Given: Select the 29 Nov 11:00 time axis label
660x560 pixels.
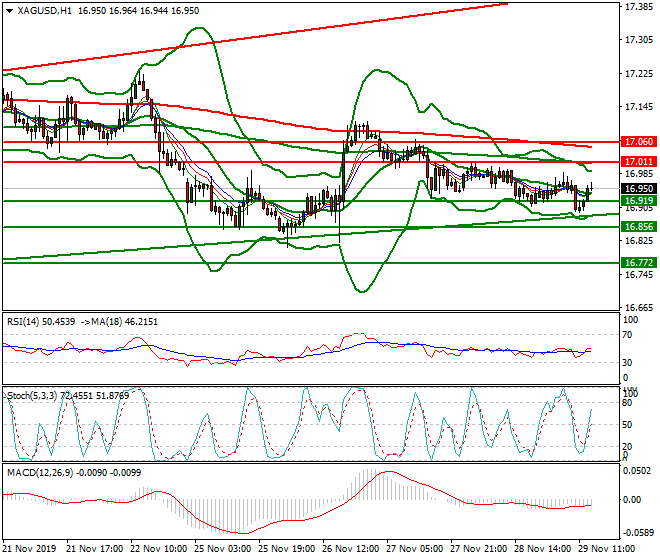Looking at the screenshot, I should click(607, 549).
